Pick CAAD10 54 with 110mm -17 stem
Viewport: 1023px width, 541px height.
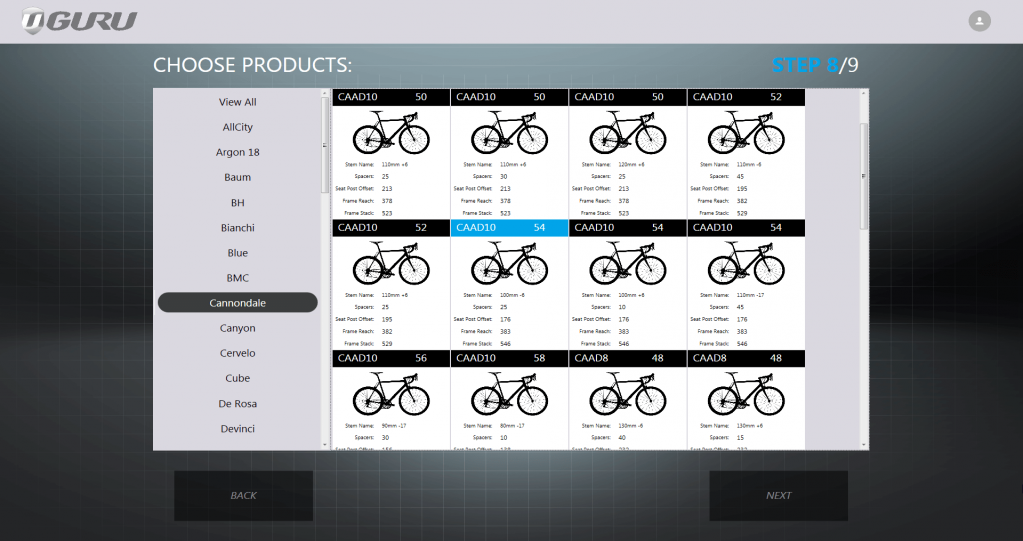[x=745, y=265]
